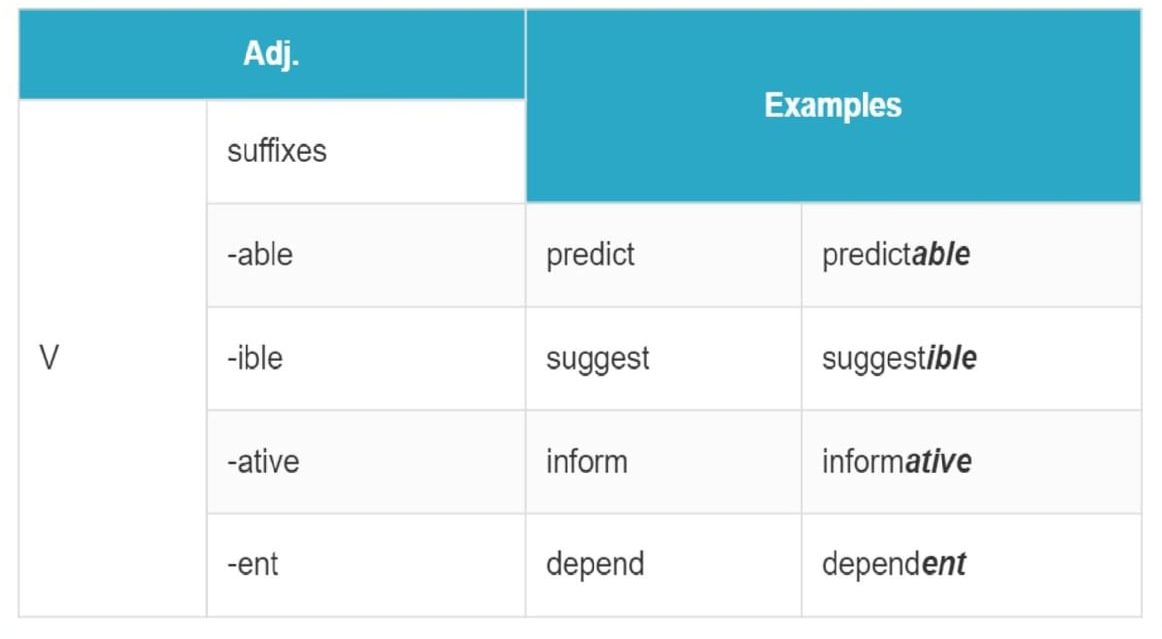Click the Examples header cell
Screen dimensions: 1162x639
(833, 105)
